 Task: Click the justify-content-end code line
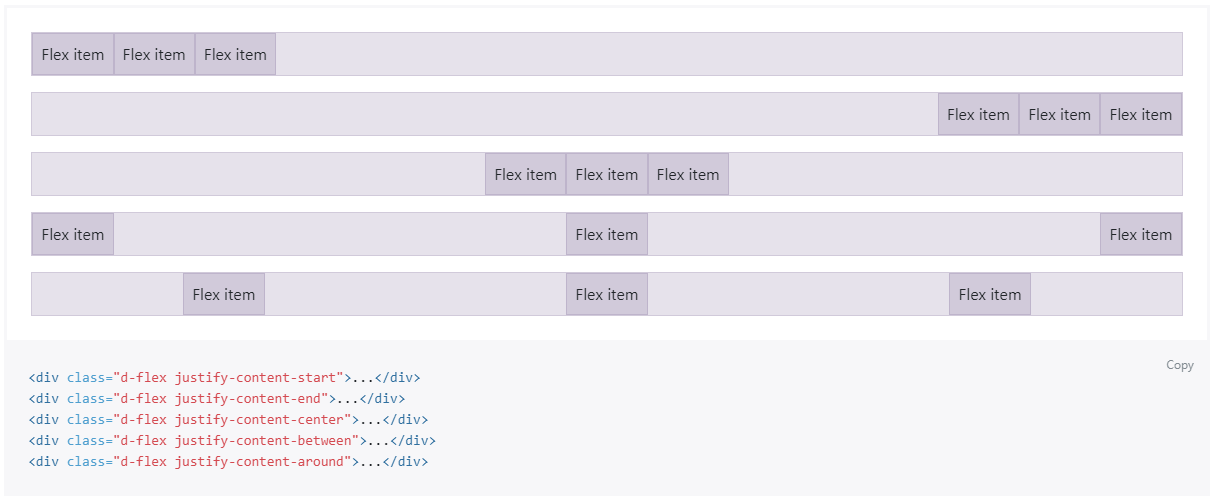[217, 399]
